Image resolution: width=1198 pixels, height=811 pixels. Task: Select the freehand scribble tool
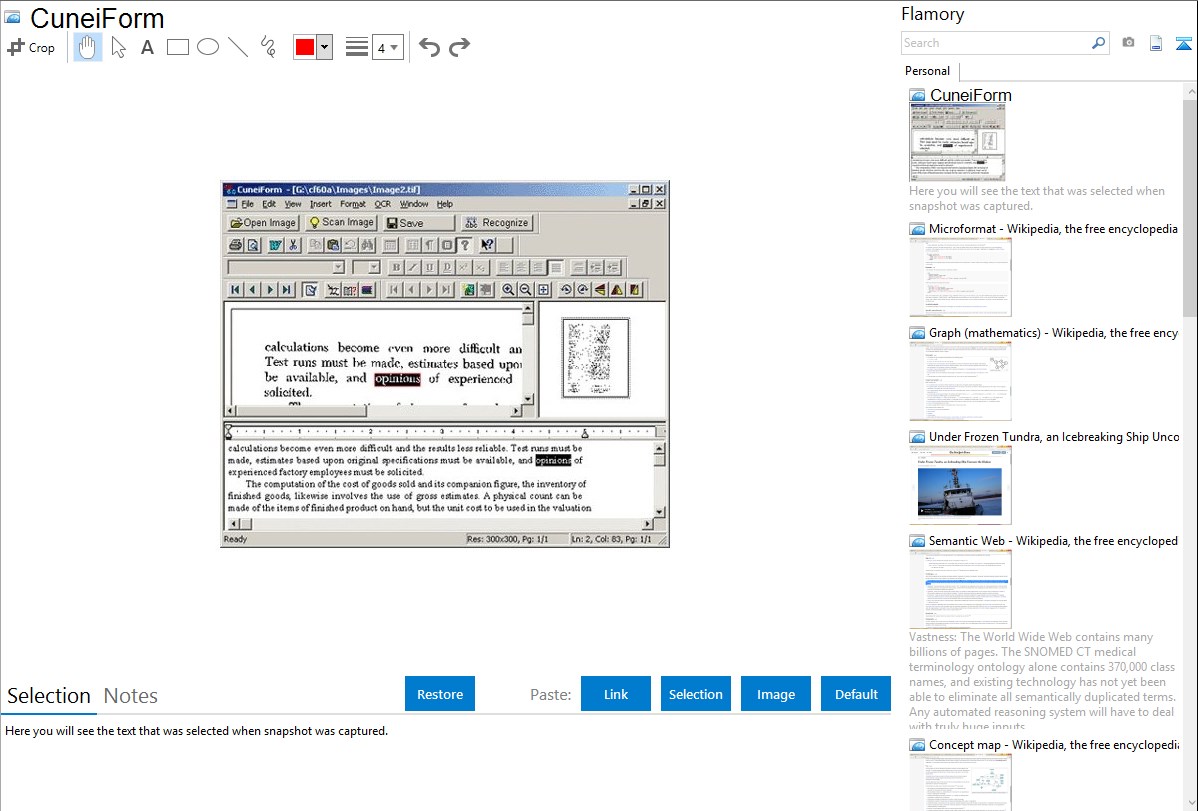tap(268, 47)
